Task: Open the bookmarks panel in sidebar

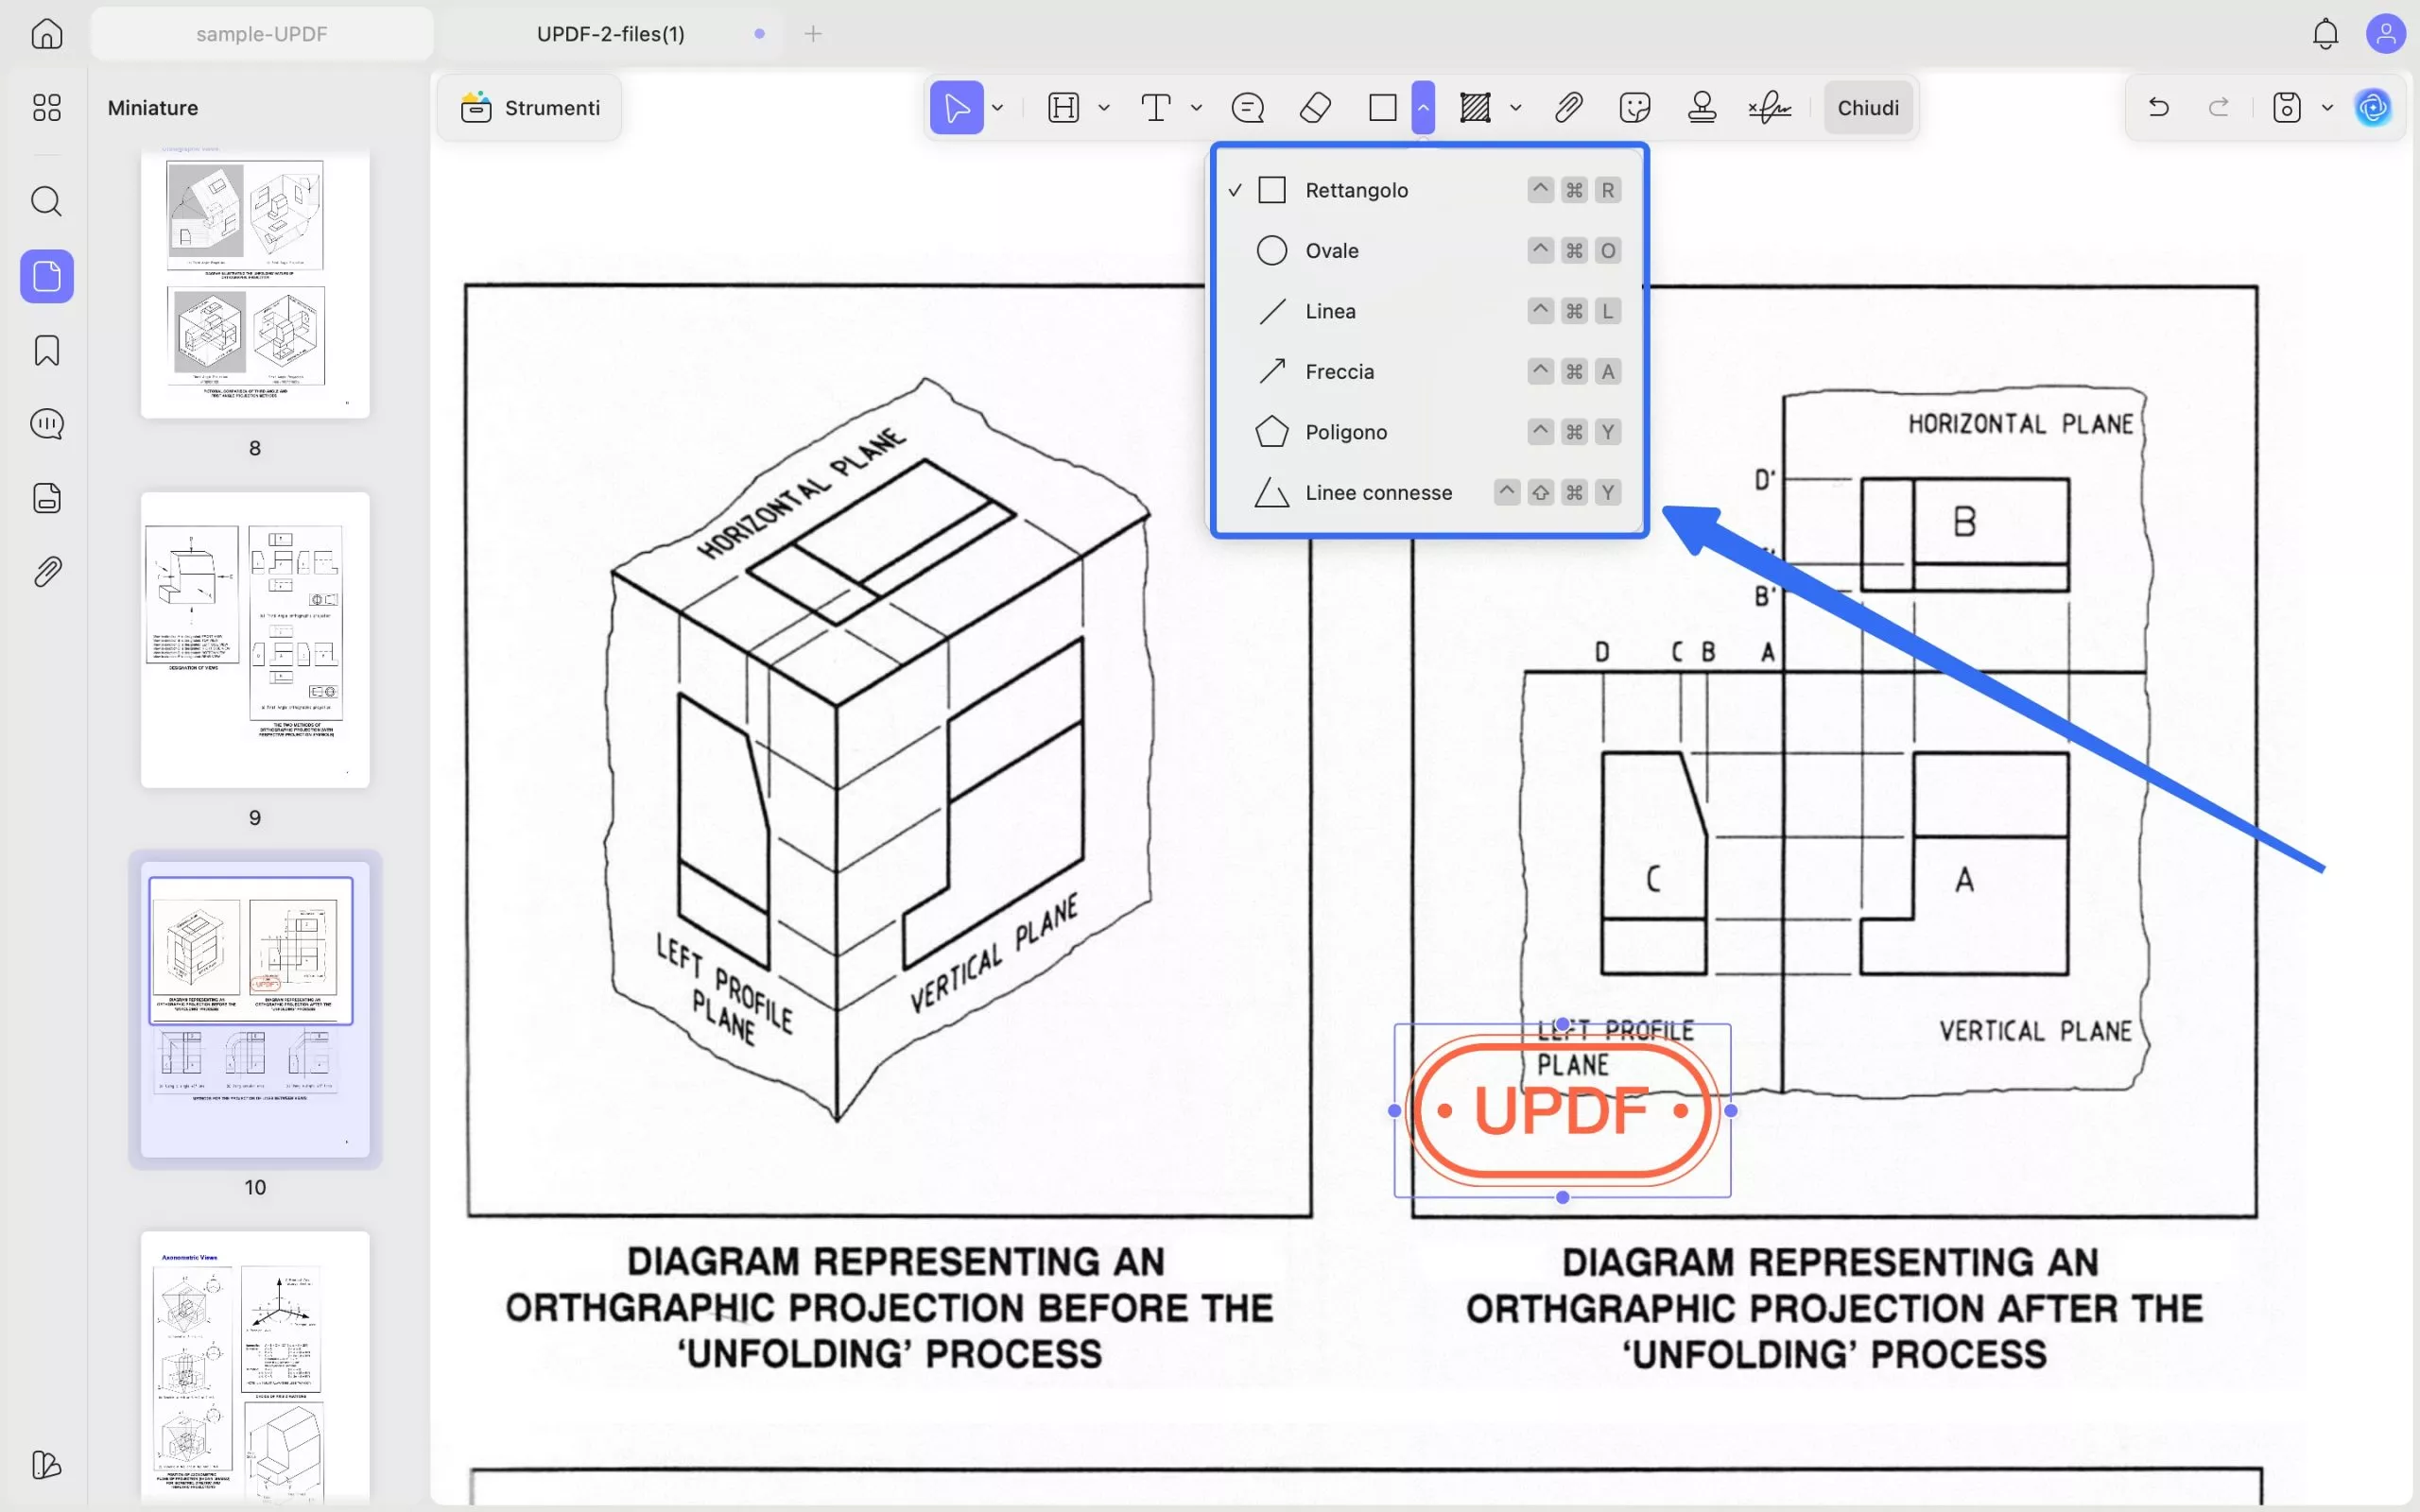Action: [47, 351]
